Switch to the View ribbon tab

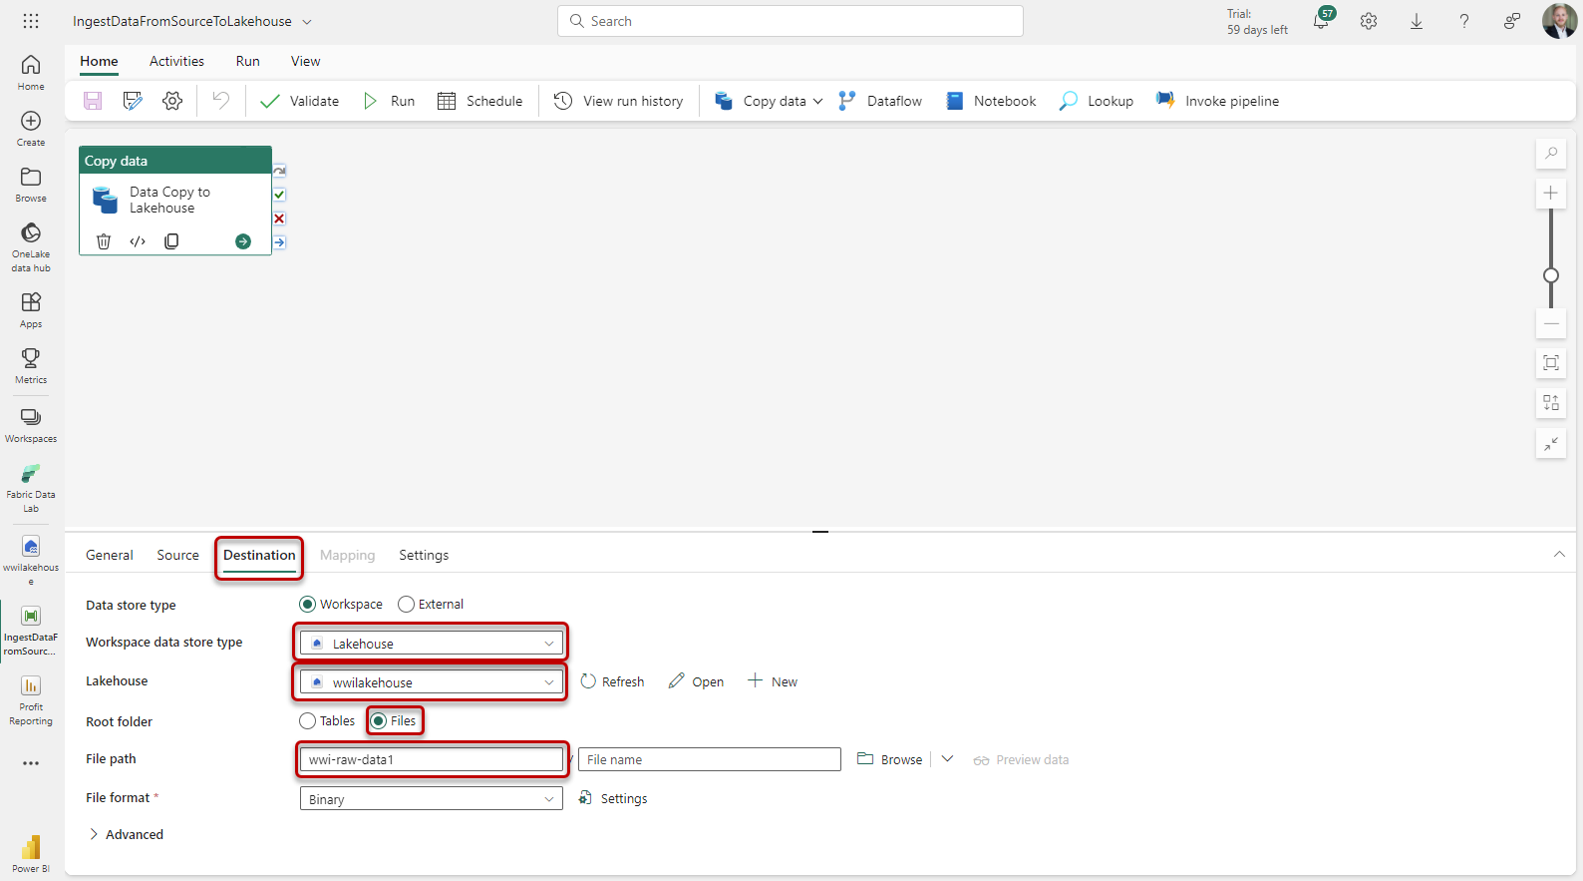pos(306,61)
